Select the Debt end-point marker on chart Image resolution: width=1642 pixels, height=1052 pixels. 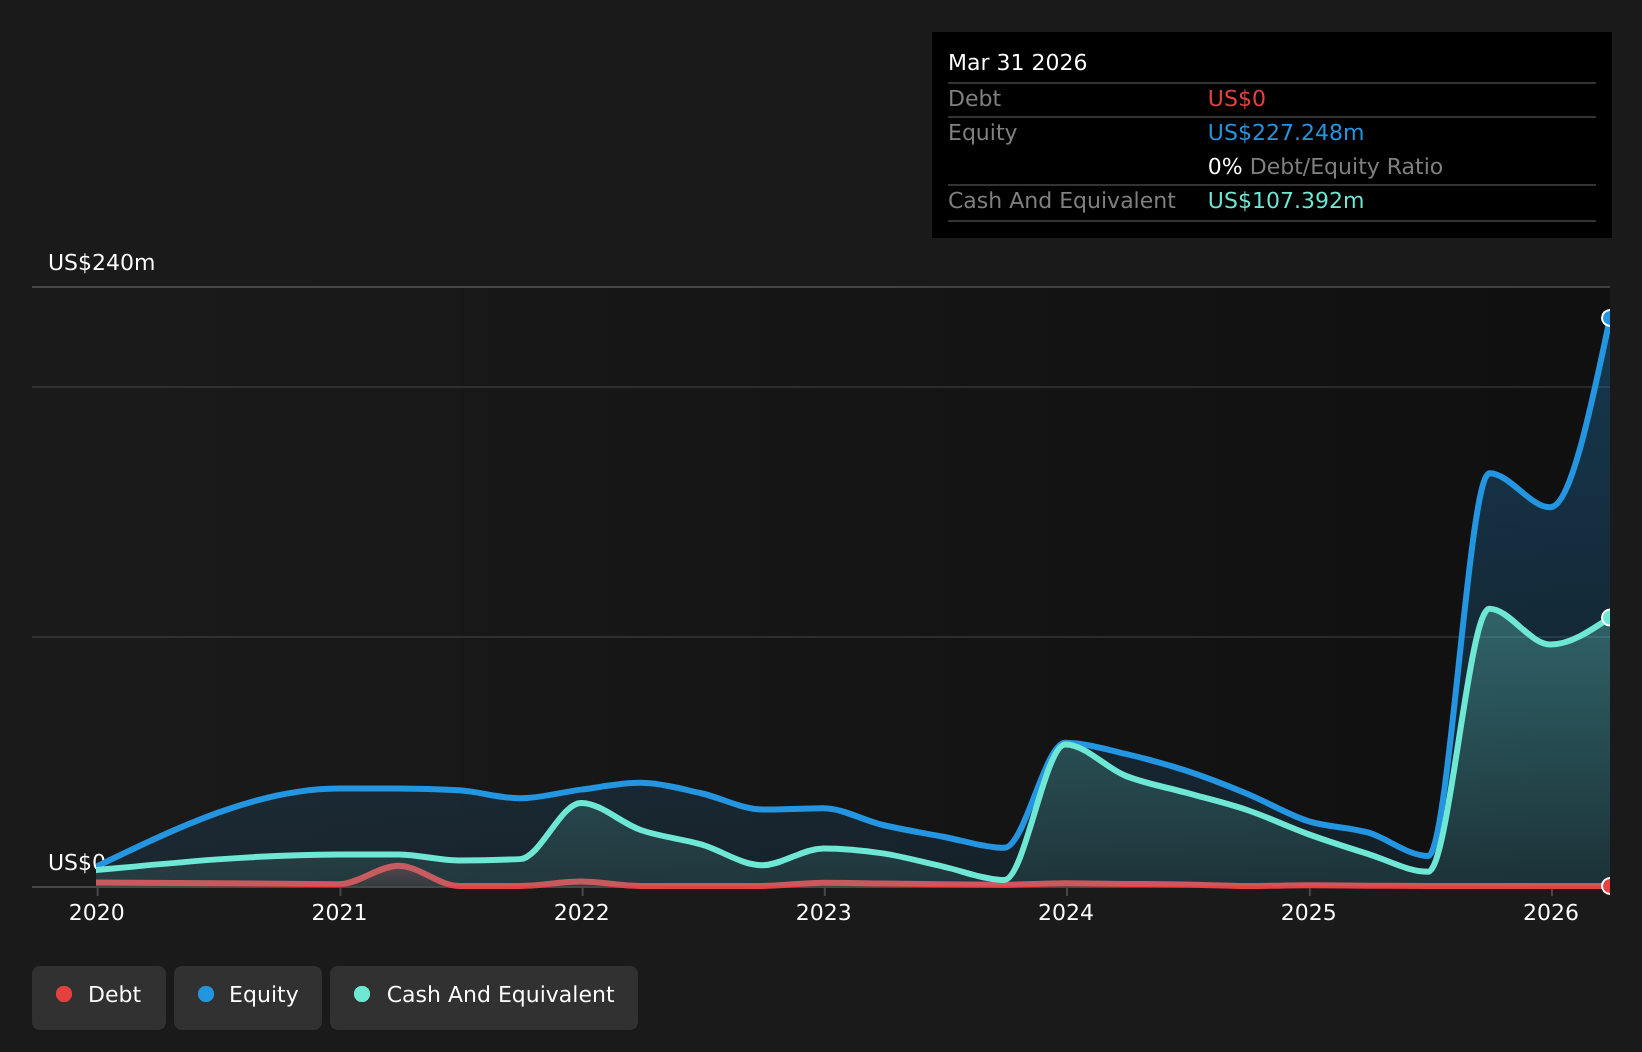tap(1609, 886)
